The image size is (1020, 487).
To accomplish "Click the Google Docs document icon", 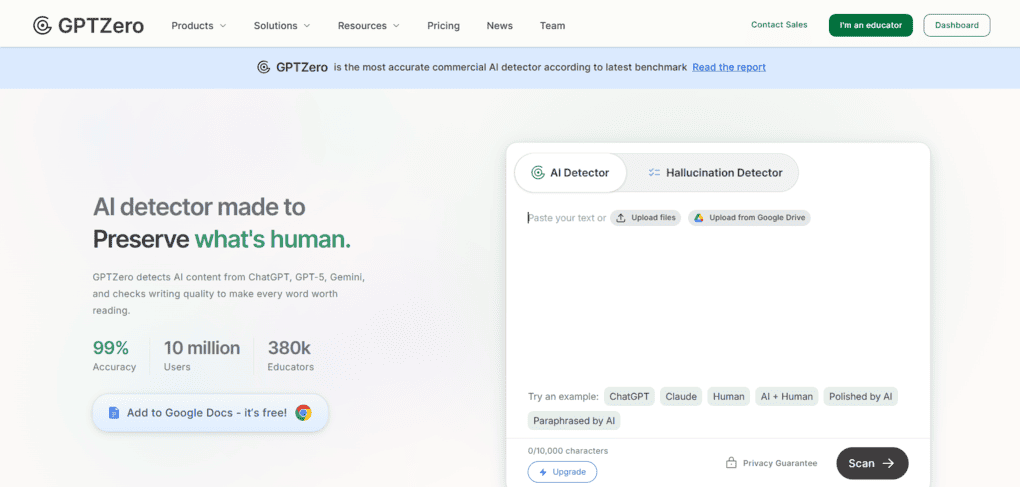I will (x=114, y=412).
